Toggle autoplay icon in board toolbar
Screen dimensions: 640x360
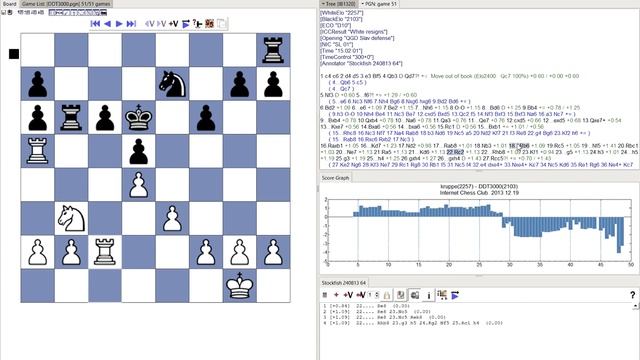(x=186, y=24)
